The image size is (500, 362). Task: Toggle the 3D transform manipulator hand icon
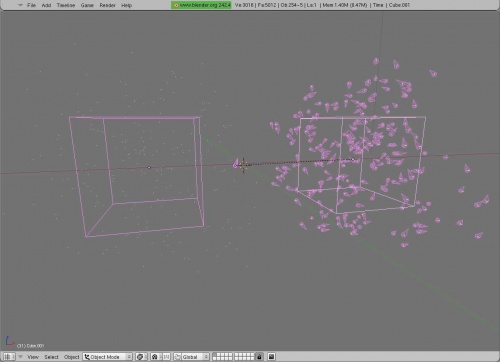pos(178,357)
